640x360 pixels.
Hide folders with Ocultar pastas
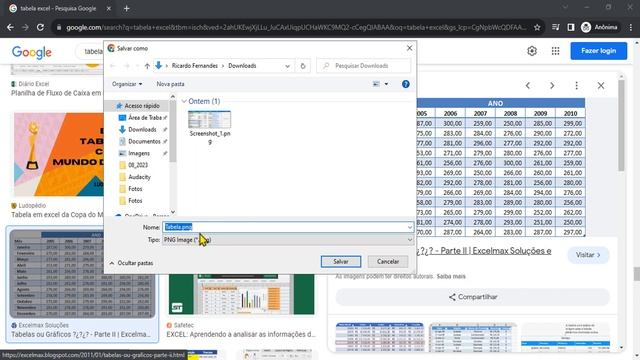131,263
